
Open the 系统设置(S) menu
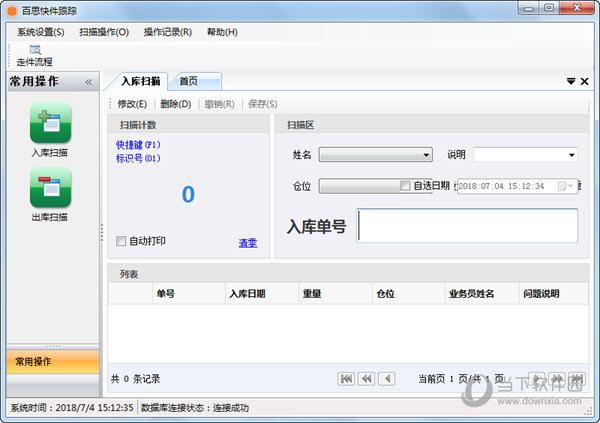(41, 32)
